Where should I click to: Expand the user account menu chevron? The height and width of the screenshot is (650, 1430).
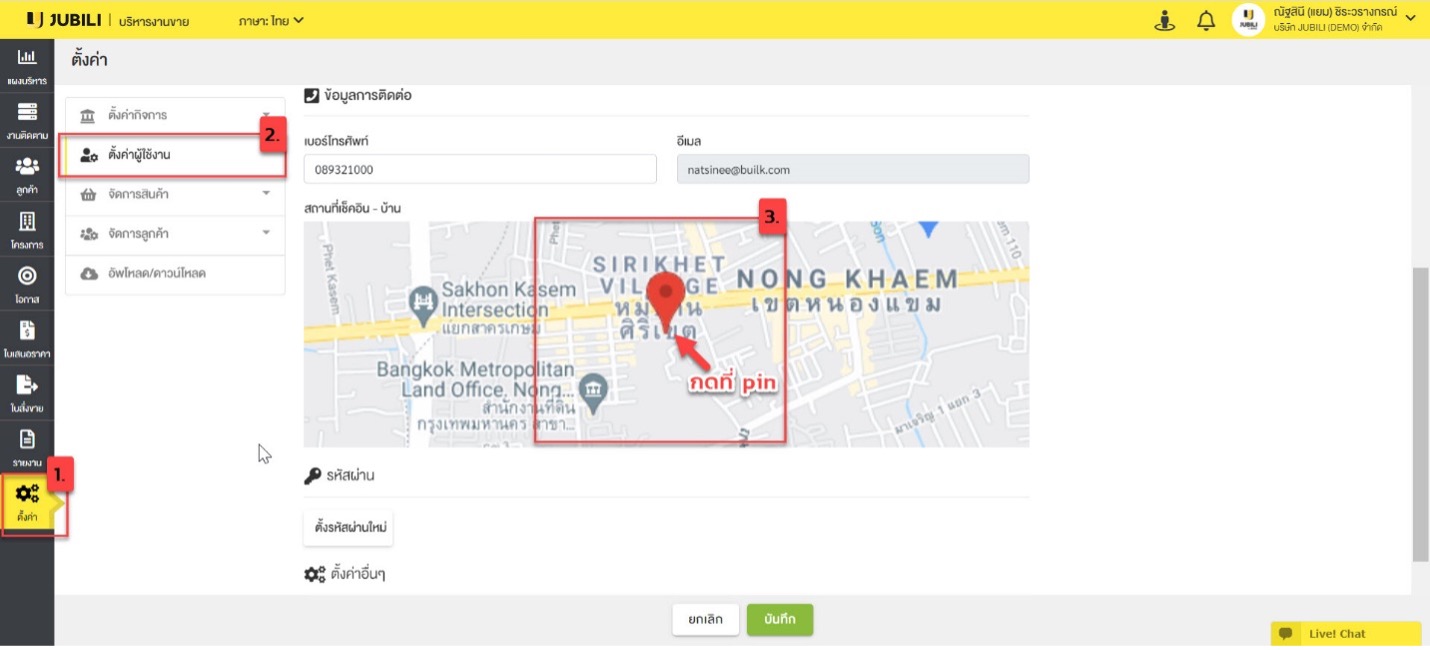click(1411, 18)
